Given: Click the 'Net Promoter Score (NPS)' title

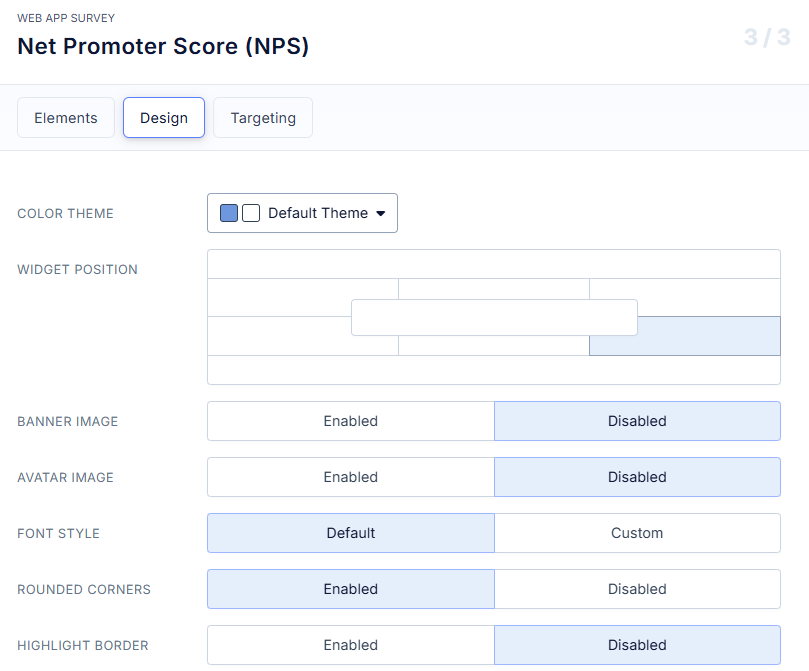Looking at the screenshot, I should pyautogui.click(x=163, y=46).
